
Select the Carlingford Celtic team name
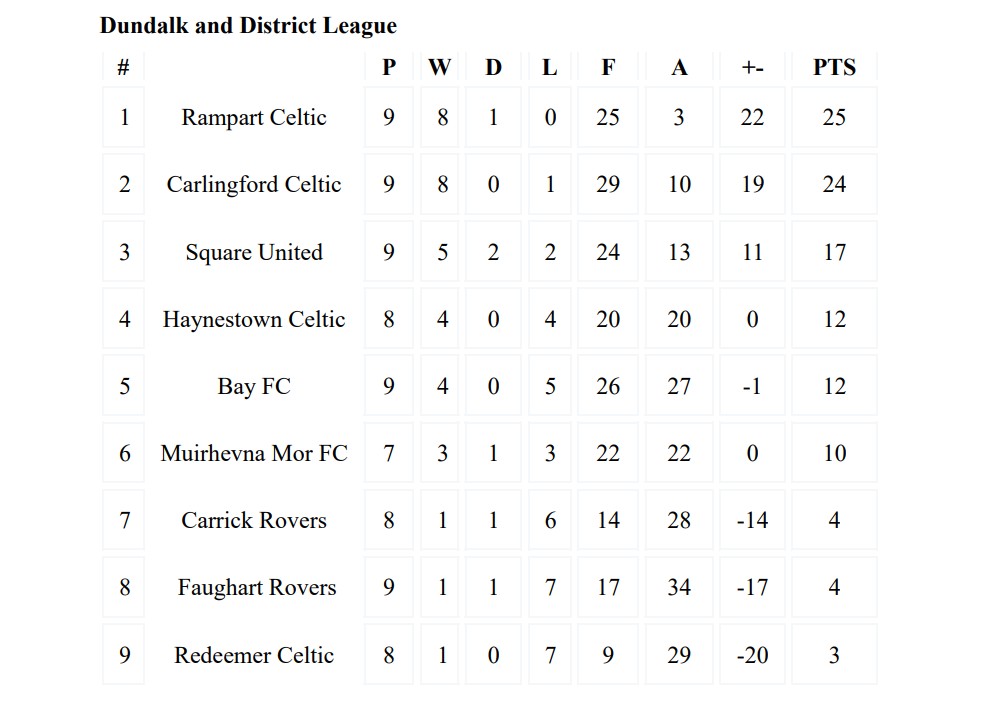pyautogui.click(x=254, y=184)
